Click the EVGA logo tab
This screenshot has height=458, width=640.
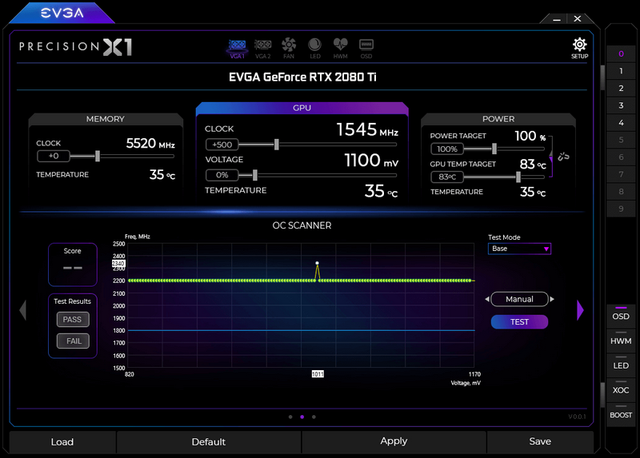pyautogui.click(x=62, y=13)
